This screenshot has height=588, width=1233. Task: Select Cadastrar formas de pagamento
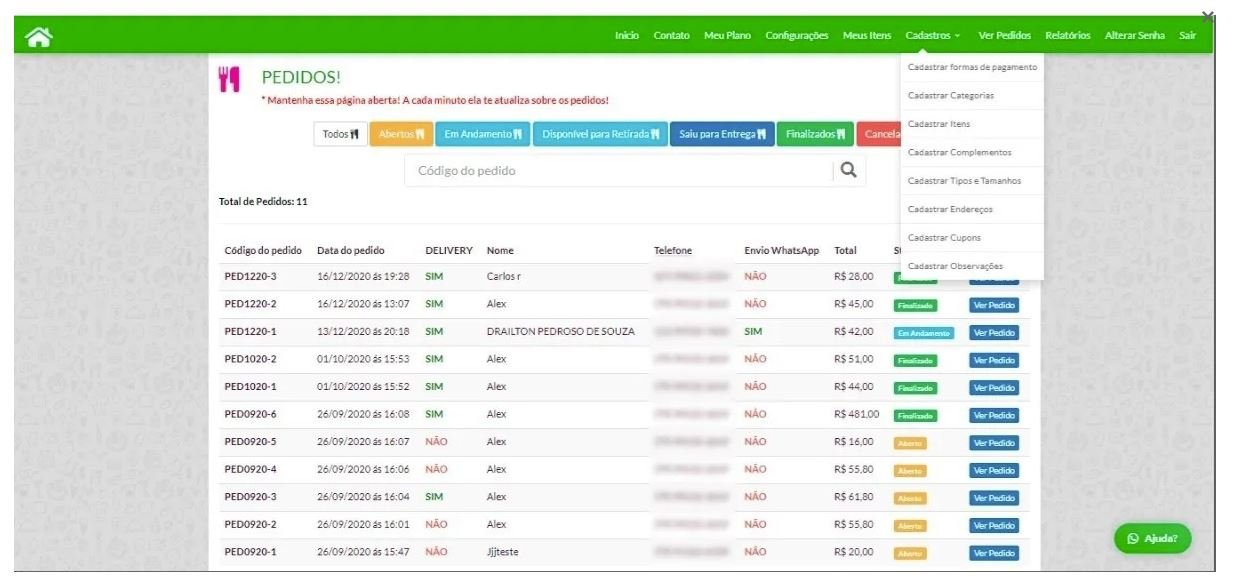(x=972, y=68)
